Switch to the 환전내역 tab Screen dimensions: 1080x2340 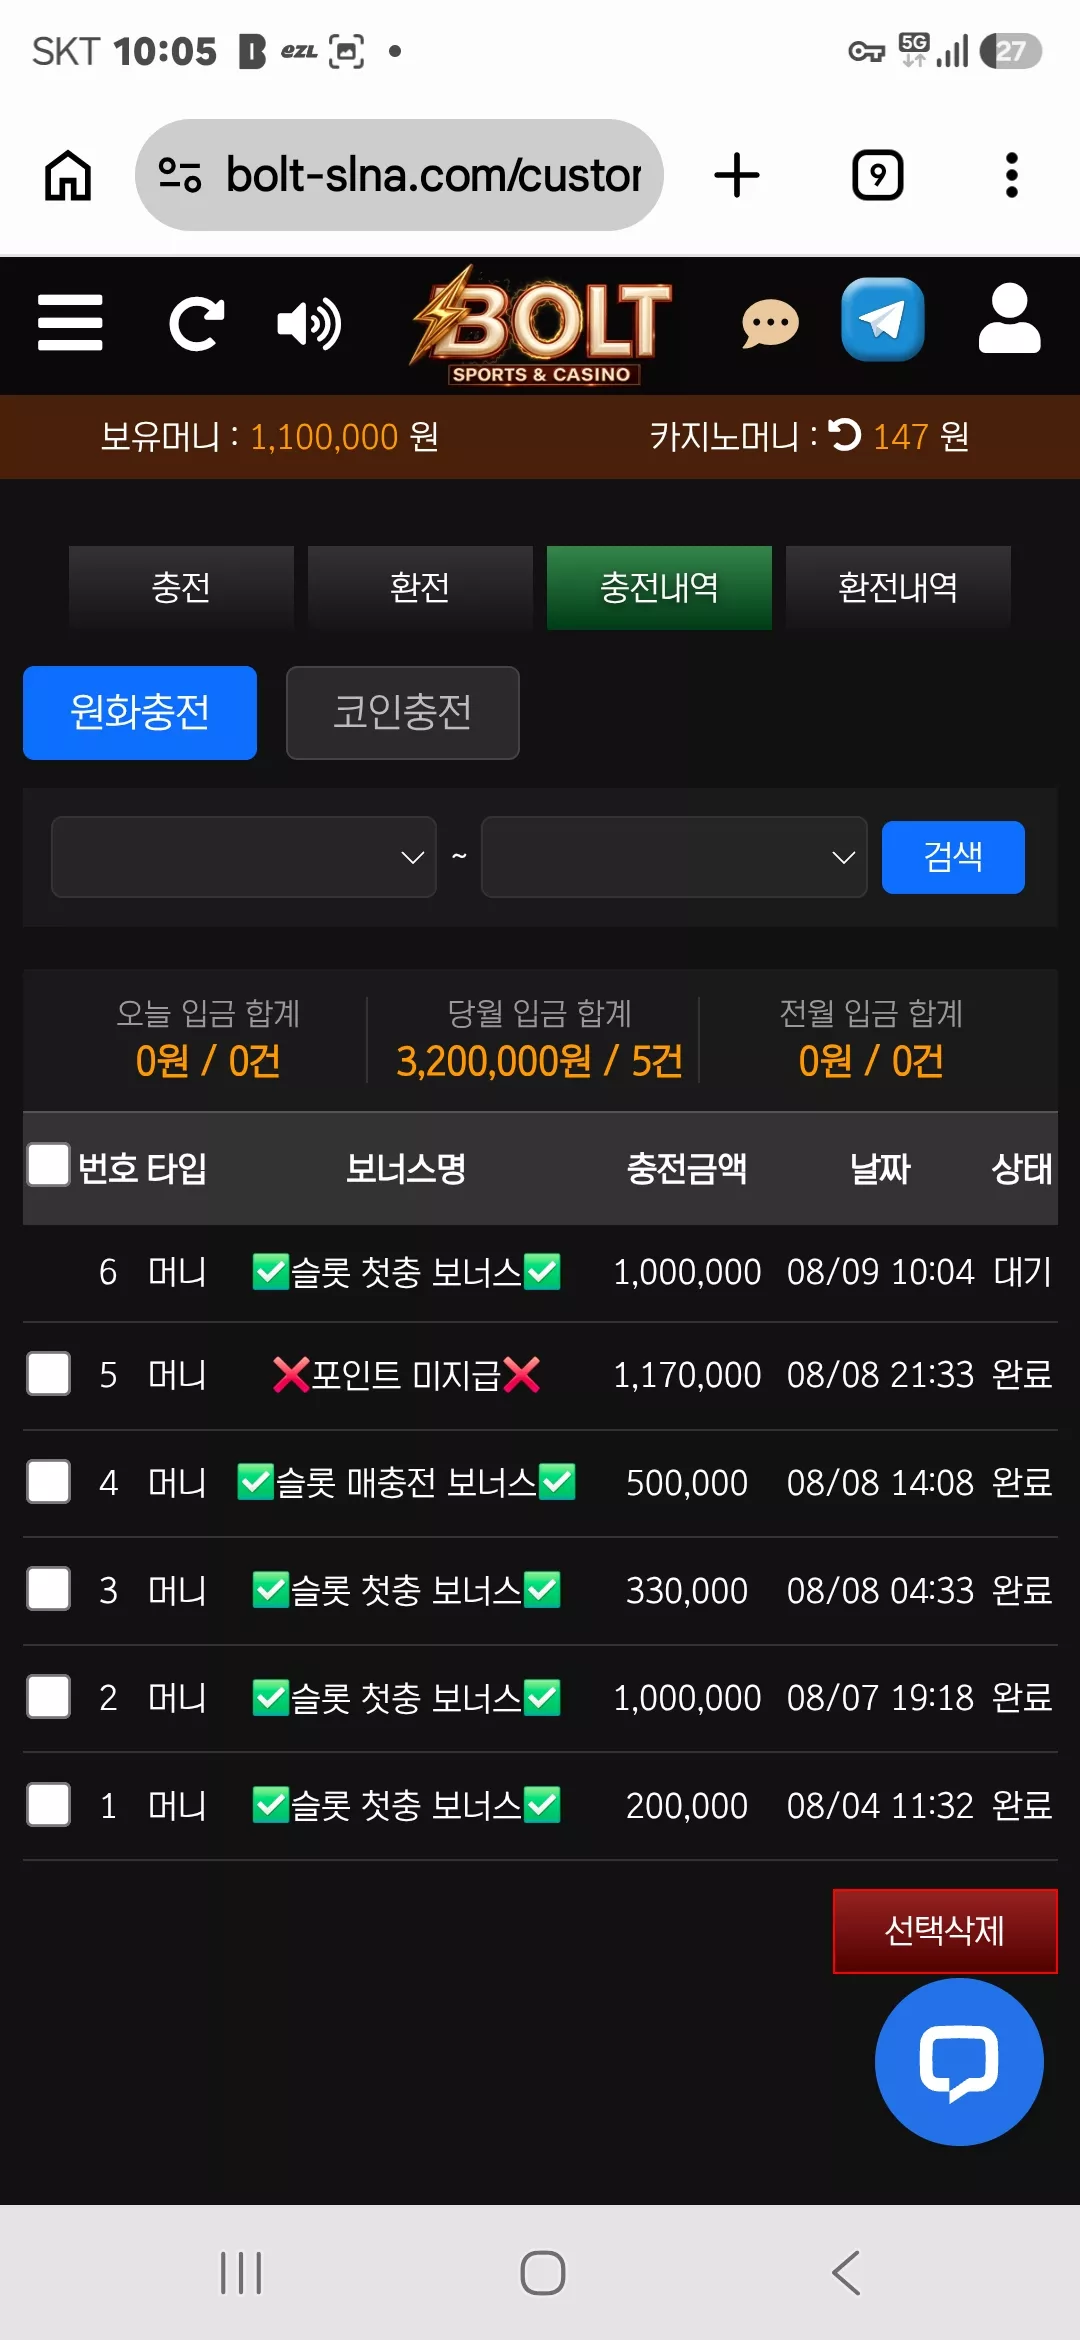(x=898, y=588)
